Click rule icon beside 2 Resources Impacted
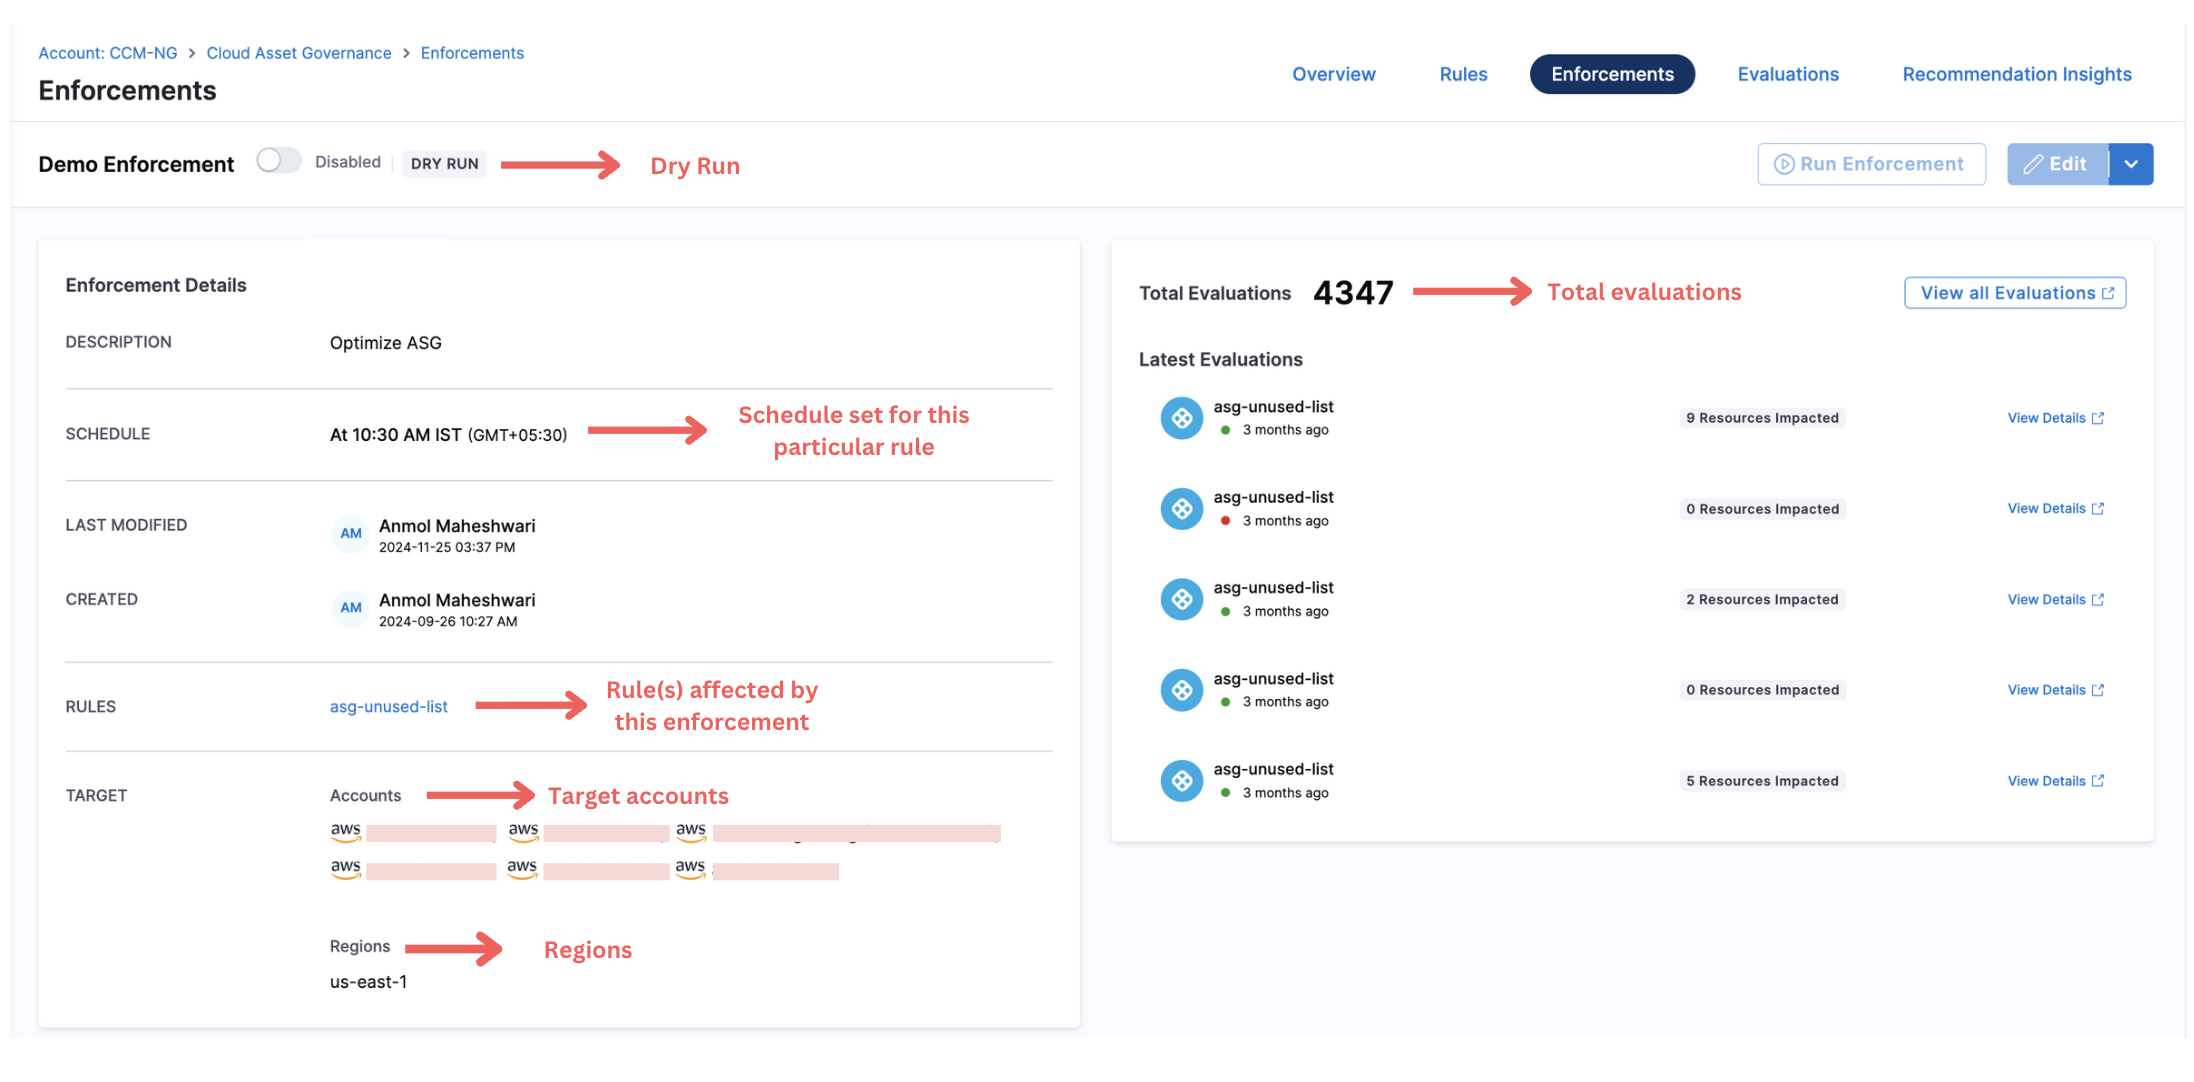The height and width of the screenshot is (1082, 2194). (x=1181, y=599)
